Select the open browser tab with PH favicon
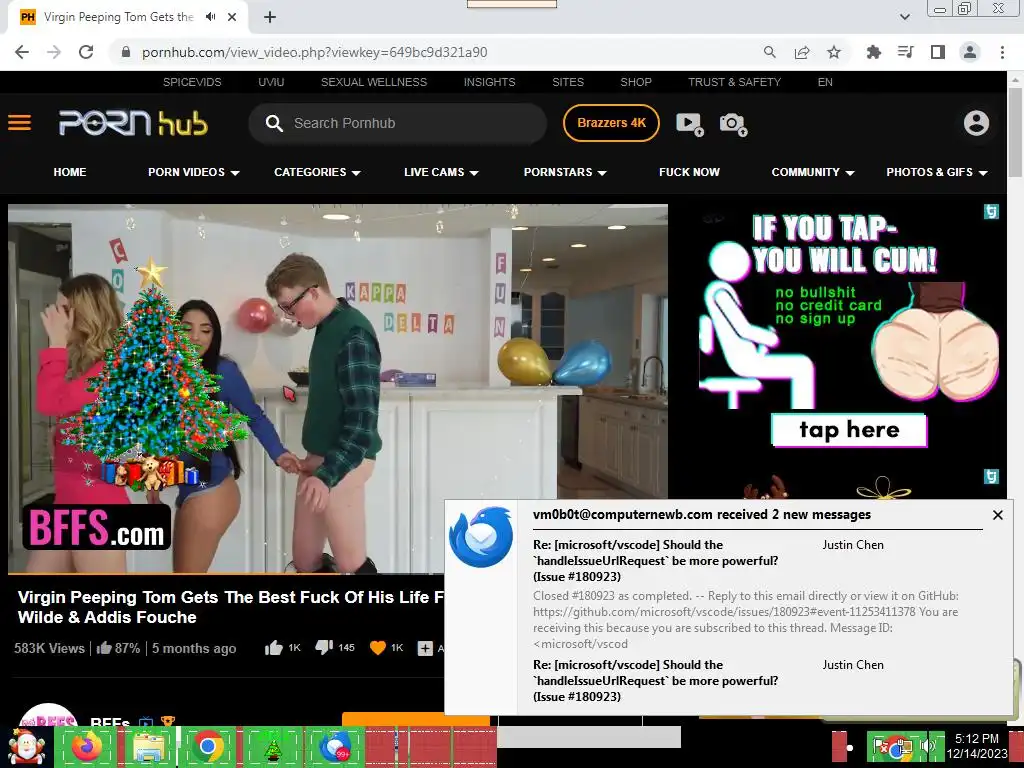 click(127, 17)
